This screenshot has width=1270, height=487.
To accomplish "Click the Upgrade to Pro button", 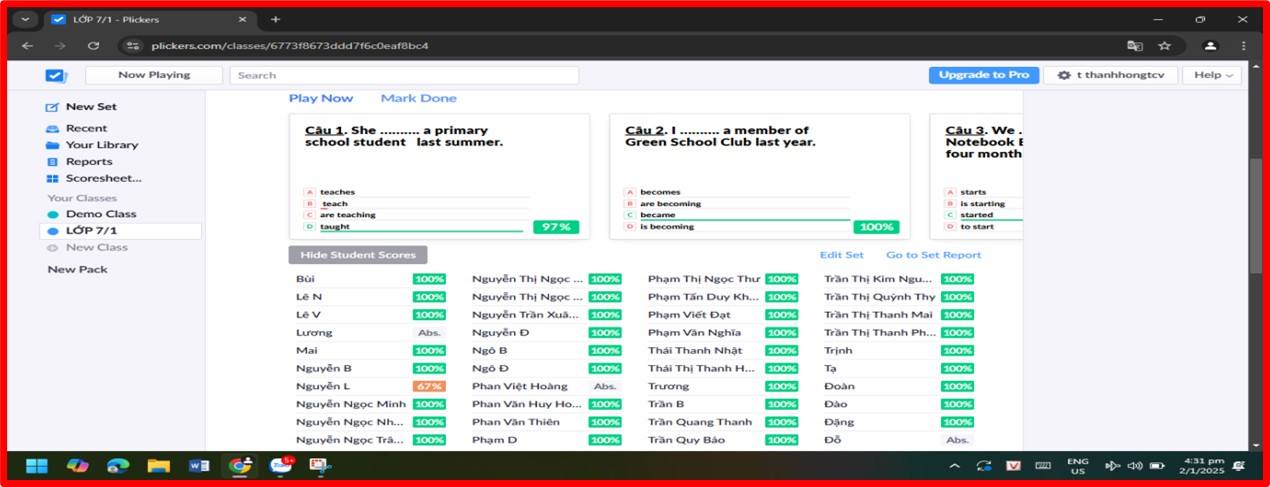I will (983, 75).
